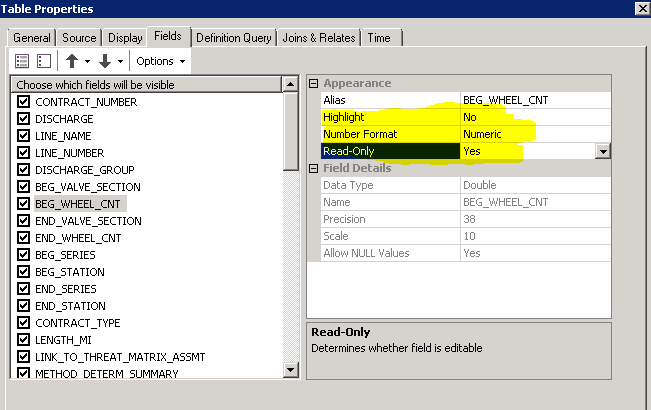Select the Alias property label
This screenshot has width=651, height=410.
click(334, 100)
